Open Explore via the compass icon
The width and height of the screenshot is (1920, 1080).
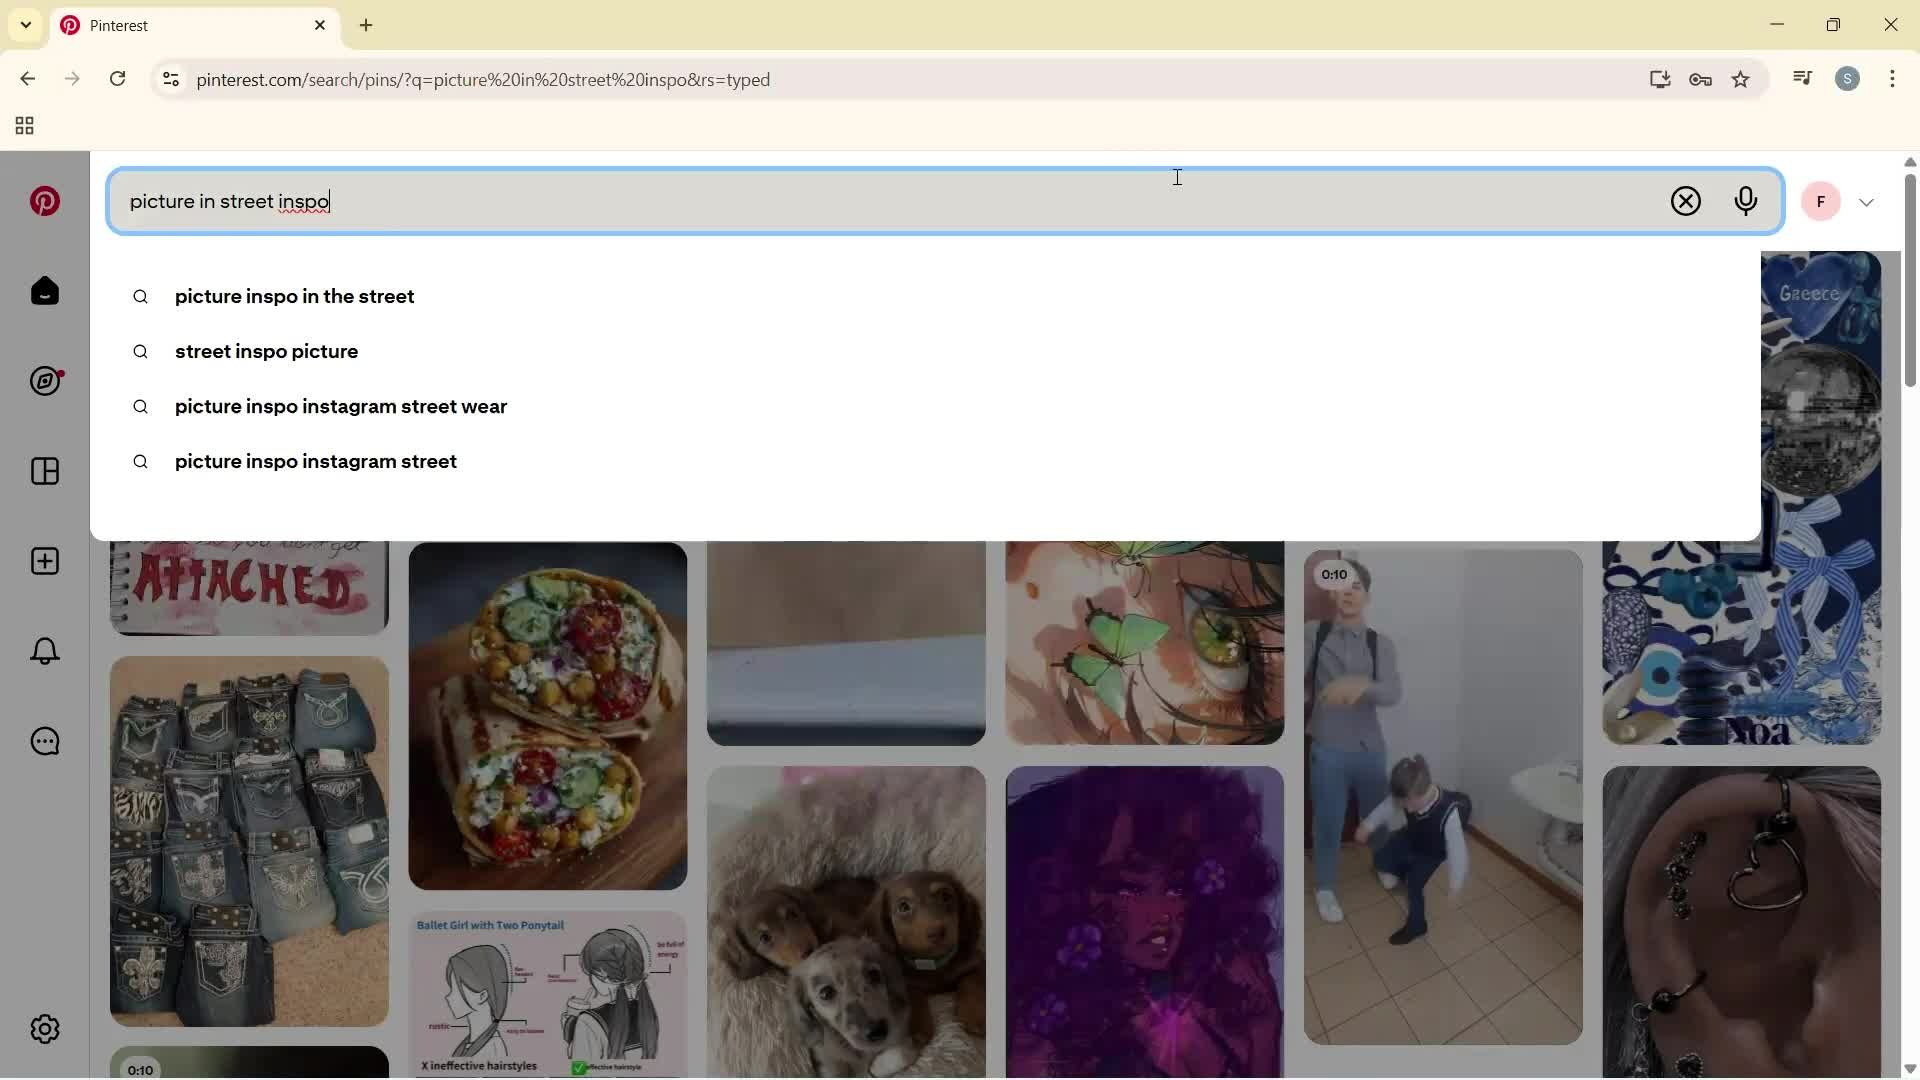point(44,381)
